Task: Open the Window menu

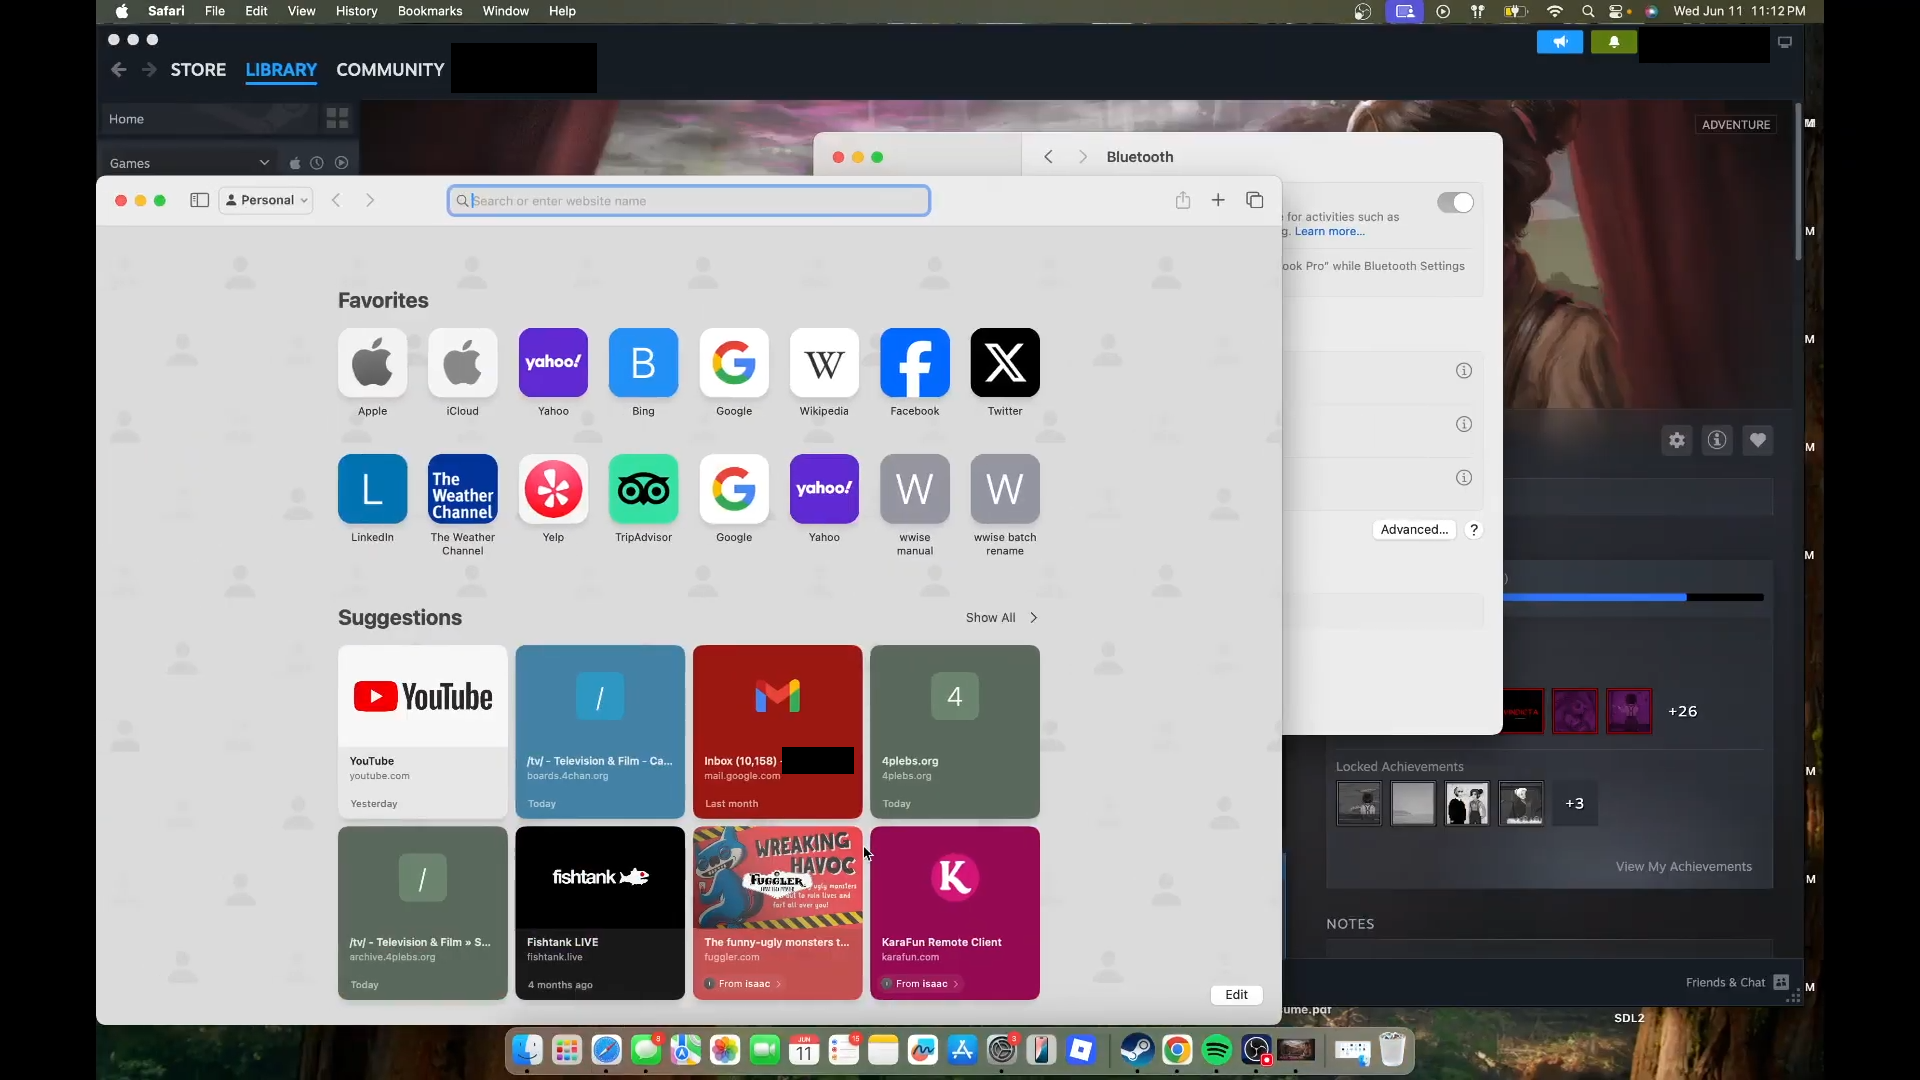Action: point(506,11)
